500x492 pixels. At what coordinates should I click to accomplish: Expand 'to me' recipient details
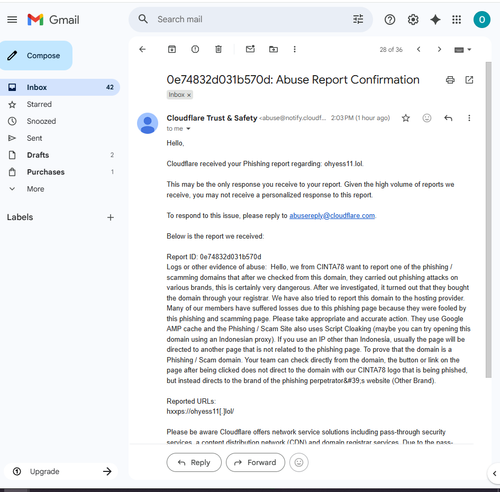[x=188, y=129]
